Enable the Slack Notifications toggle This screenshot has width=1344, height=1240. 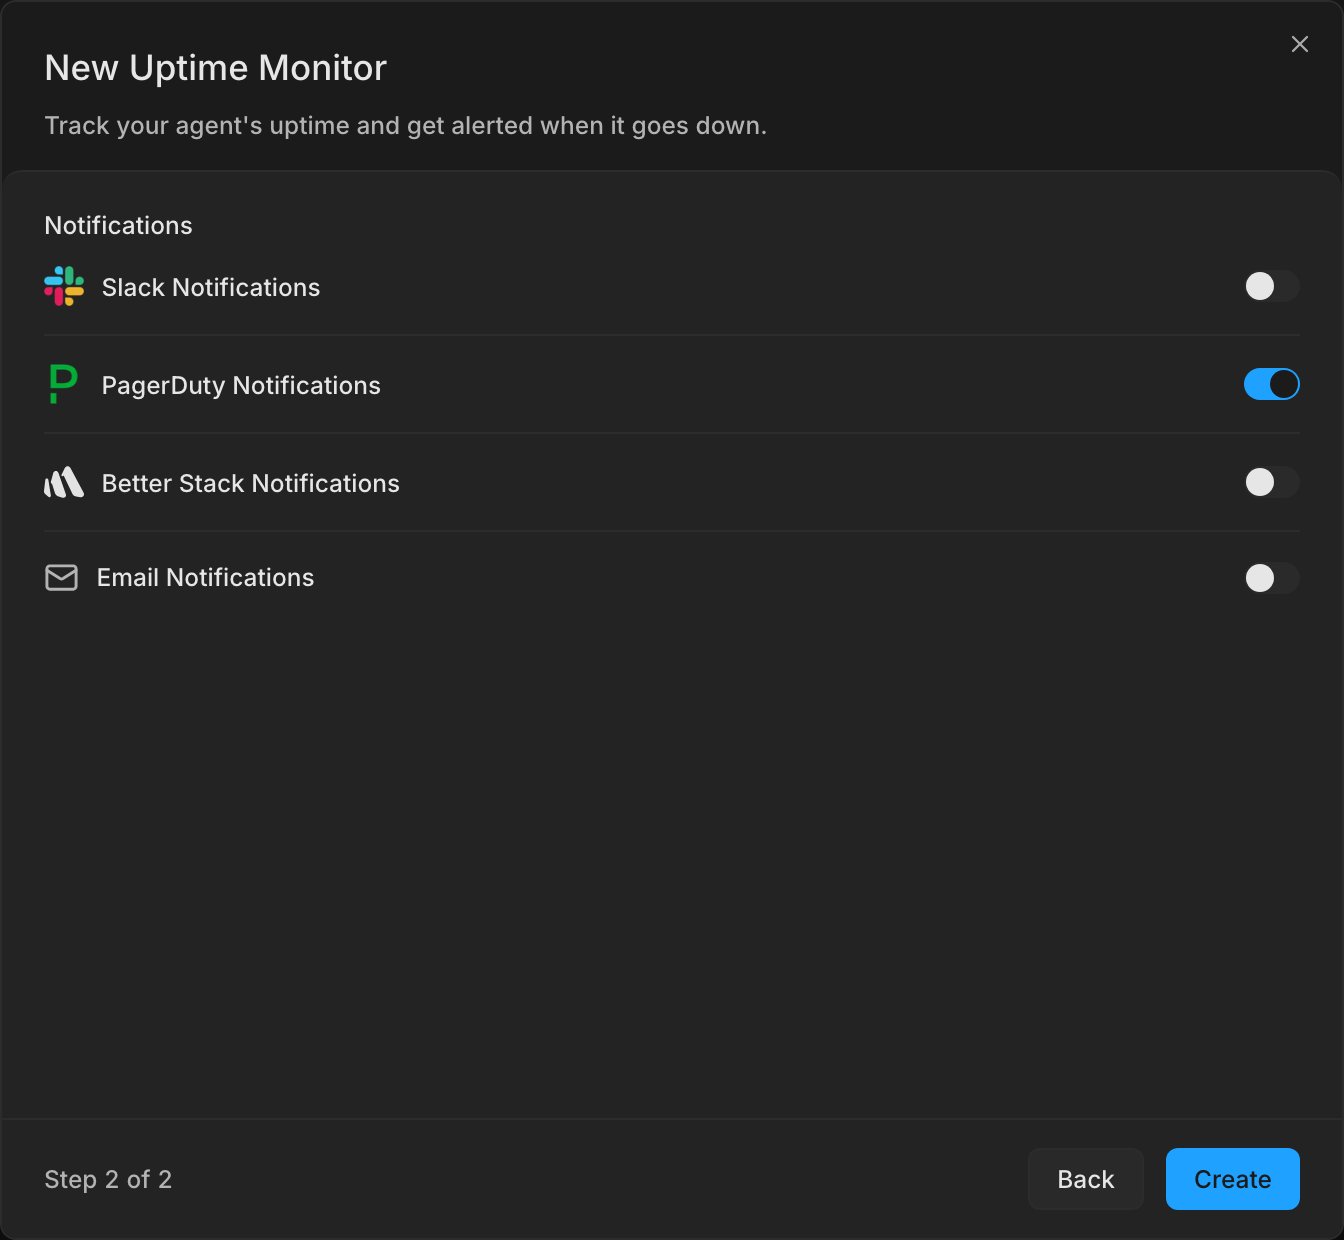click(1271, 286)
